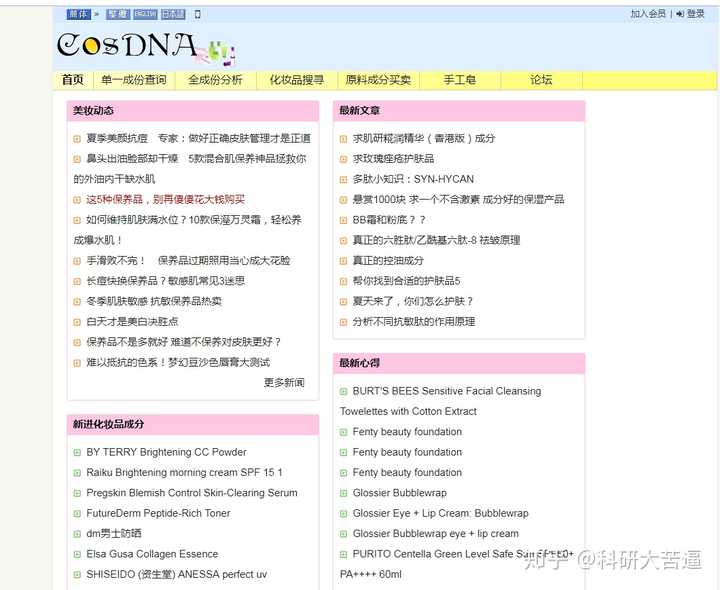Open the 原料成分买卖 menu item
This screenshot has width=720, height=590.
pos(378,80)
